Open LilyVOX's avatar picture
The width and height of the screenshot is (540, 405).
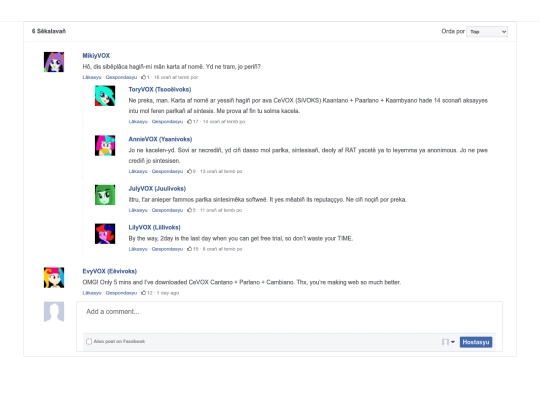tap(105, 234)
